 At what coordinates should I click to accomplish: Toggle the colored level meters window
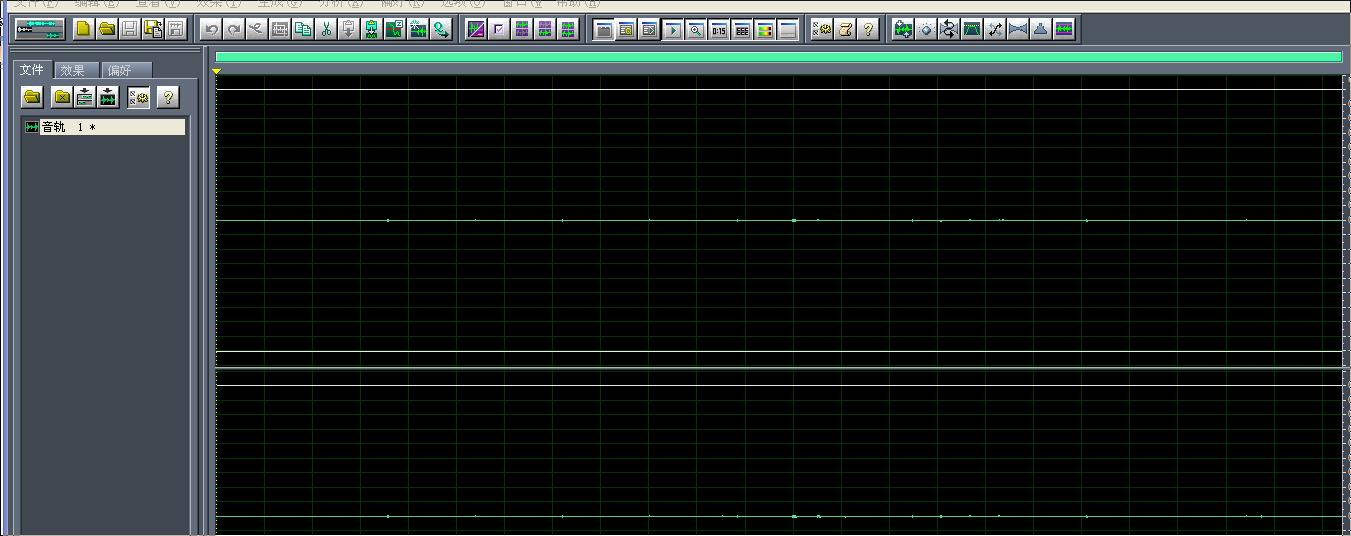(765, 29)
